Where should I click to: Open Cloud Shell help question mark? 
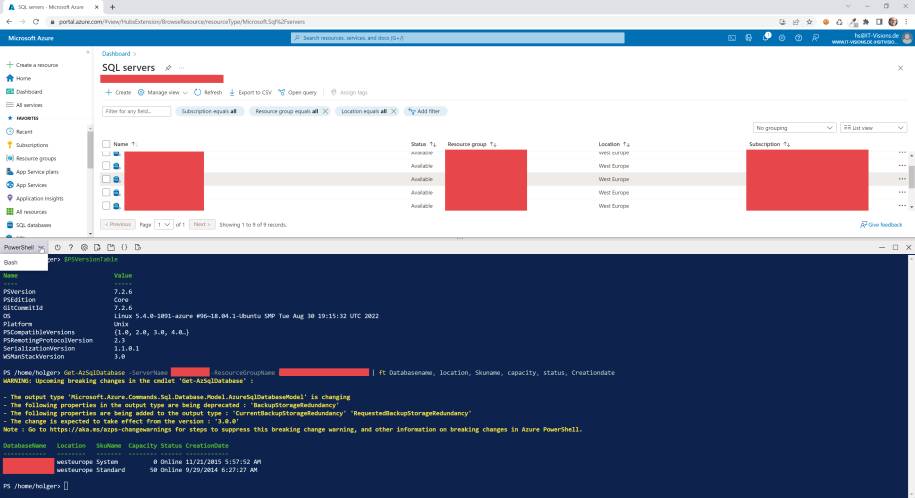pyautogui.click(x=71, y=248)
